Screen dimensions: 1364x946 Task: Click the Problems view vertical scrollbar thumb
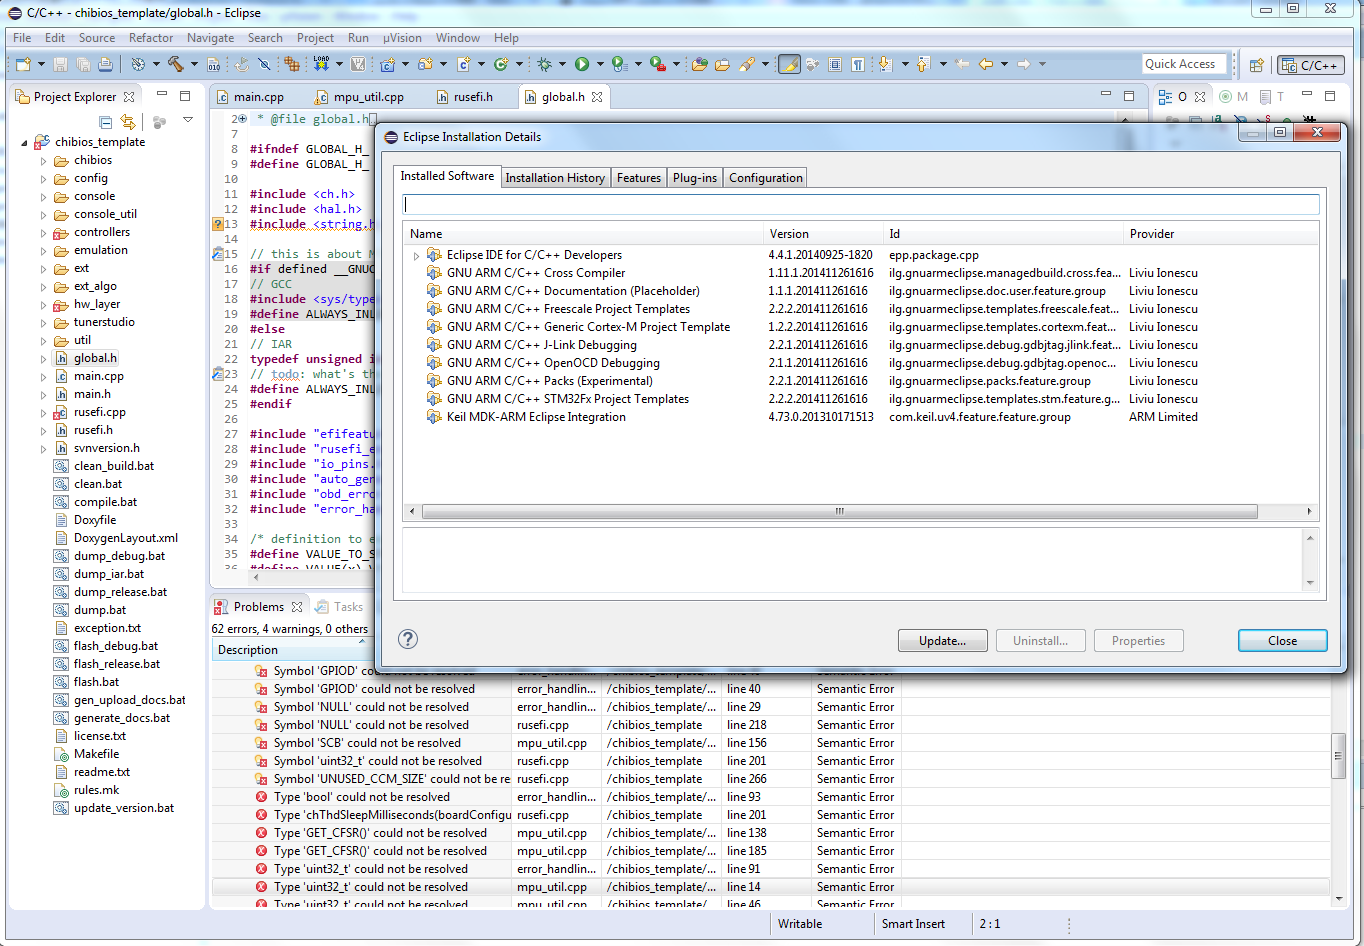[1338, 754]
